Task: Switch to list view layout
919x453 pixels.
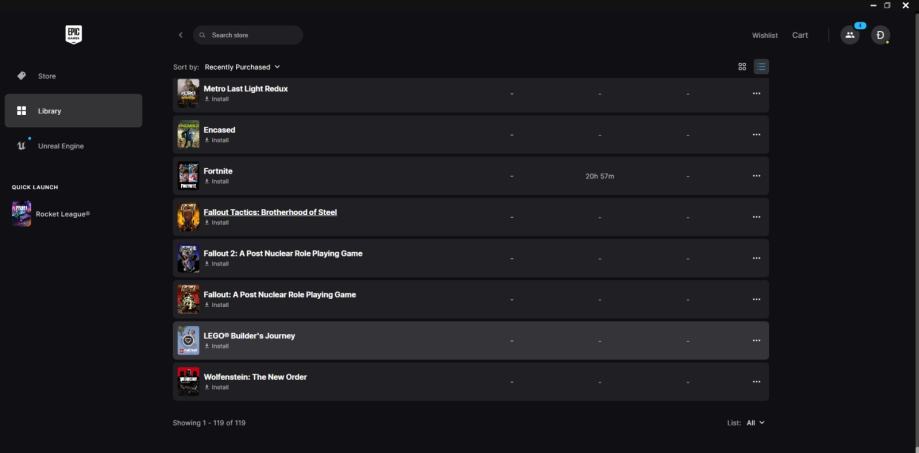Action: [x=761, y=67]
